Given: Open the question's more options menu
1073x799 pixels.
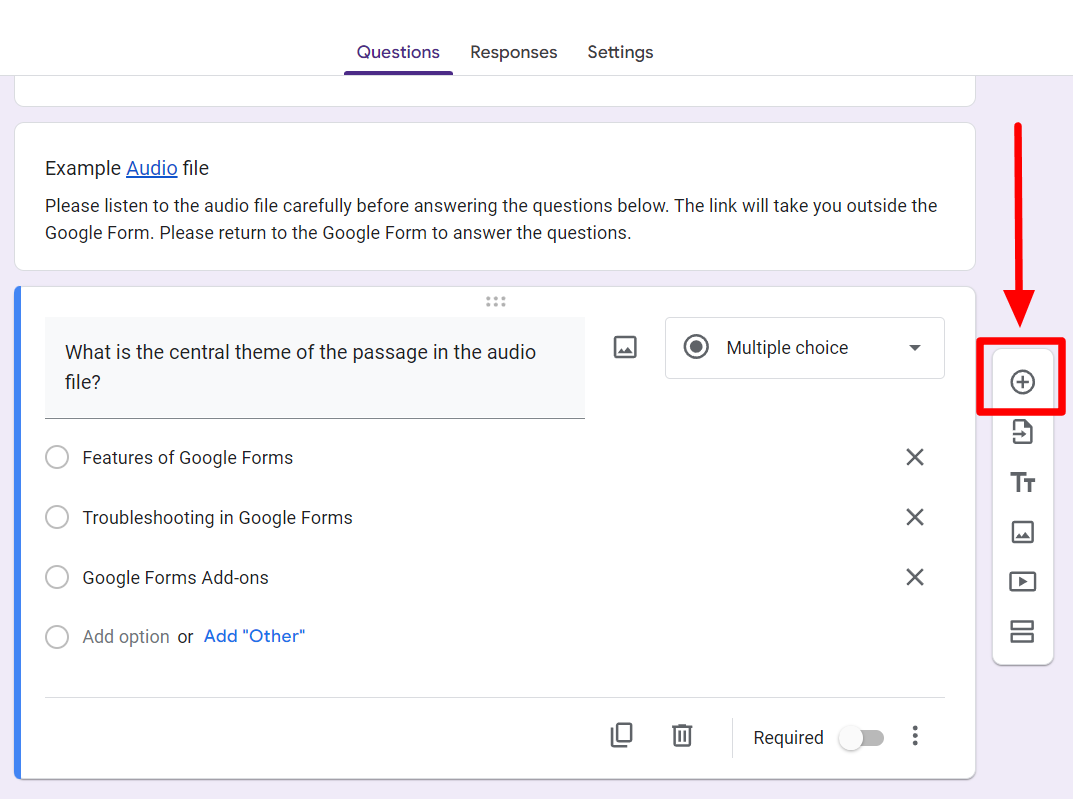Looking at the screenshot, I should pos(915,735).
